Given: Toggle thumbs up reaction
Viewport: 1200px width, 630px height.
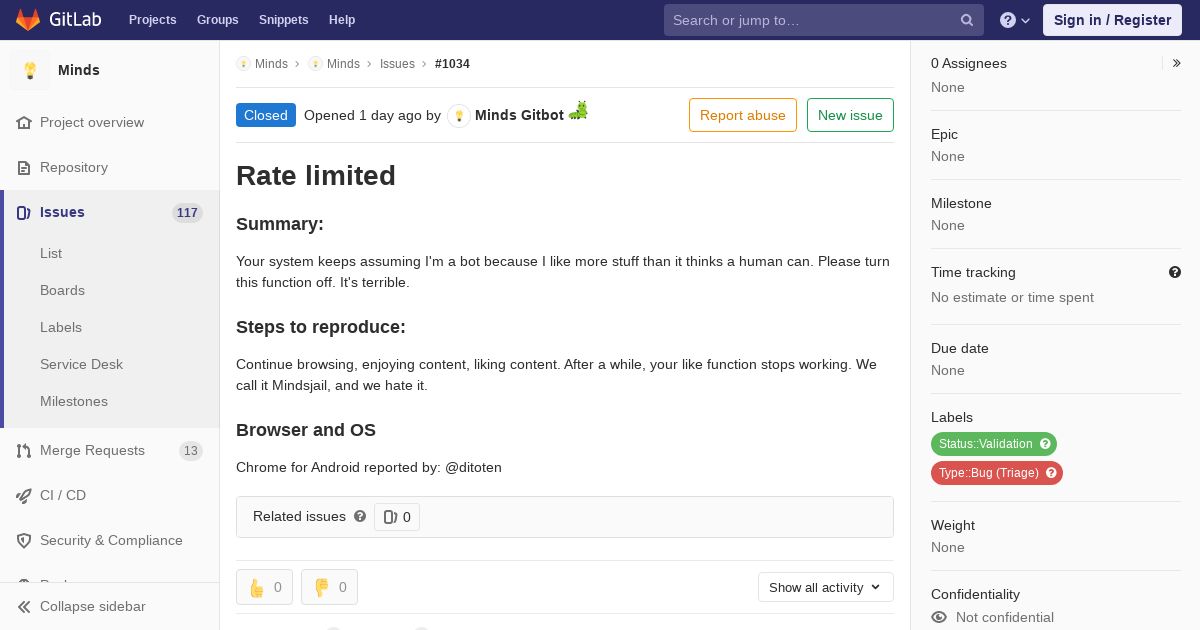Looking at the screenshot, I should click(x=264, y=587).
